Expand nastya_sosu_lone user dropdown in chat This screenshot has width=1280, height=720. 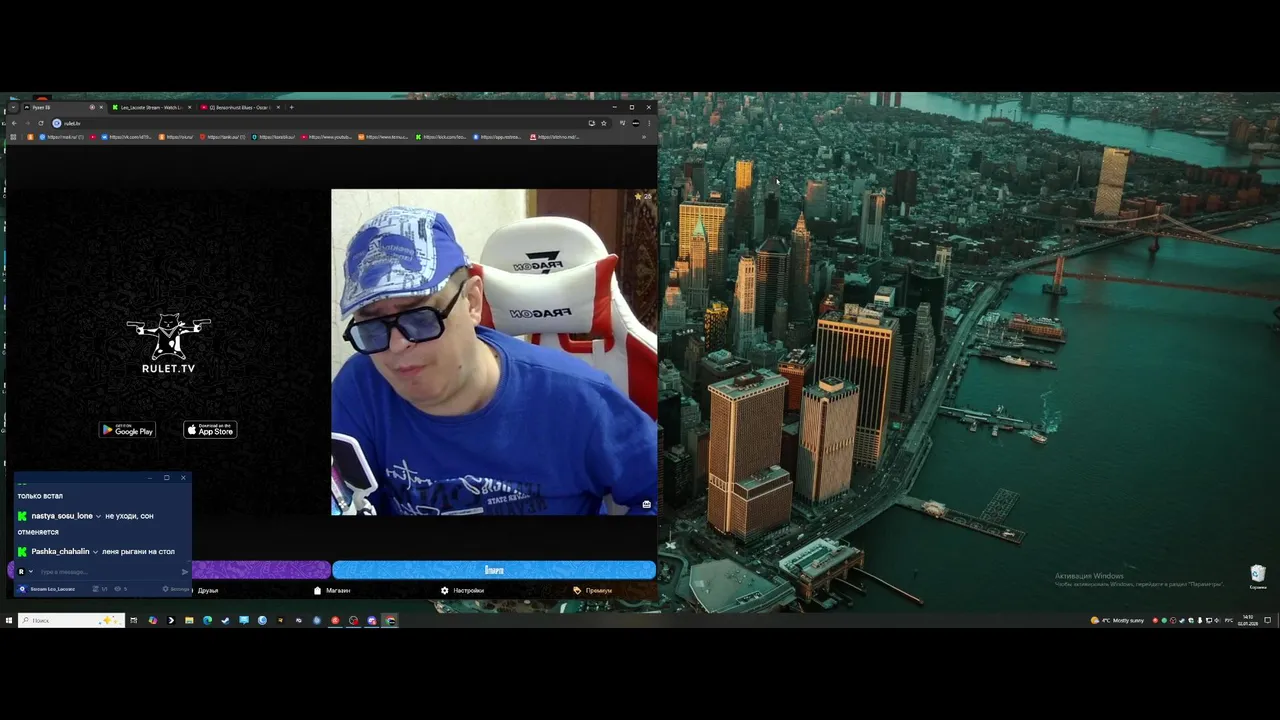[98, 516]
